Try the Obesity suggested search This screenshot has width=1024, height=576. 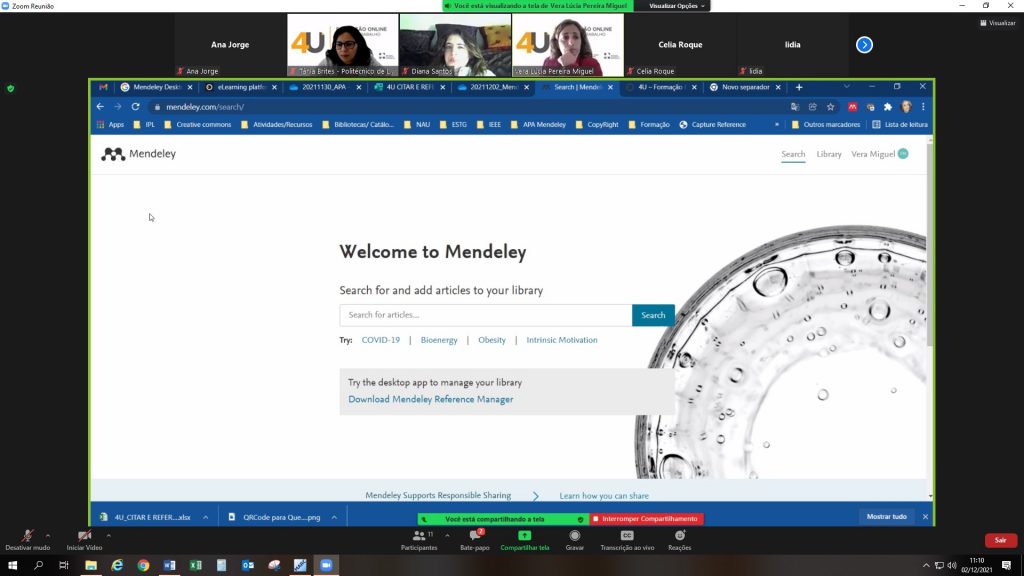point(492,340)
